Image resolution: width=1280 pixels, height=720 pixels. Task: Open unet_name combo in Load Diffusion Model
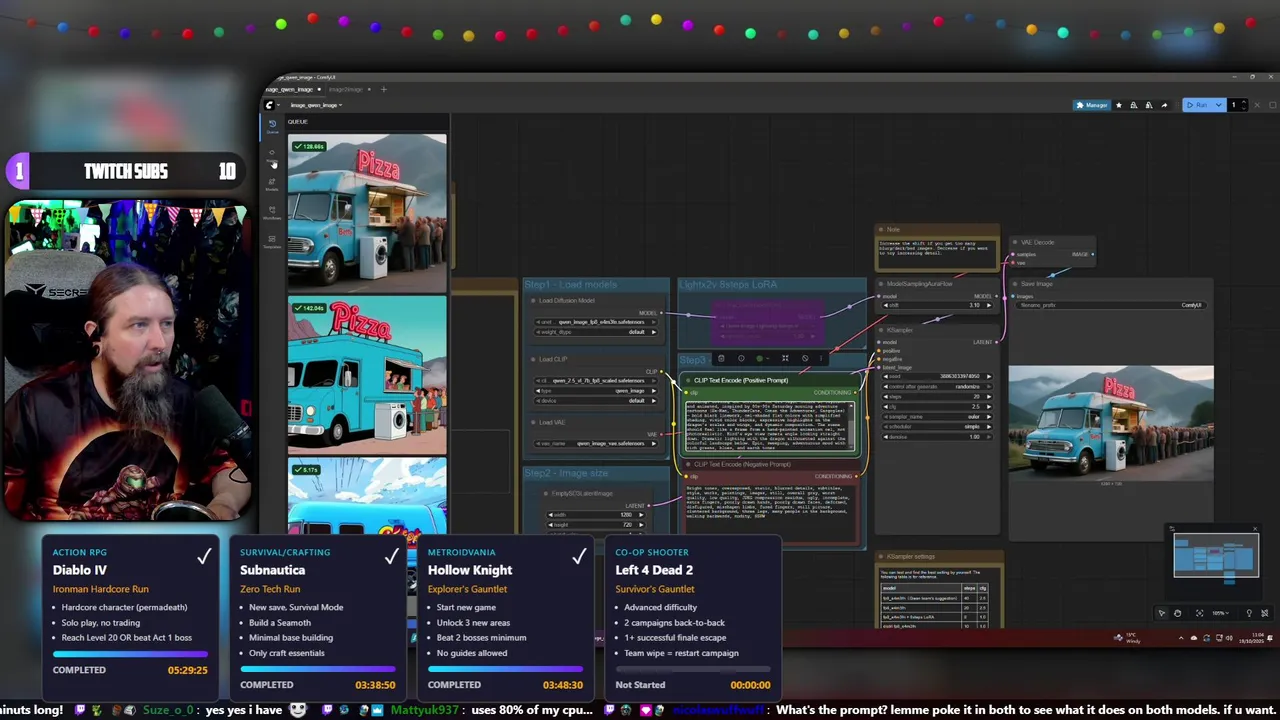596,322
